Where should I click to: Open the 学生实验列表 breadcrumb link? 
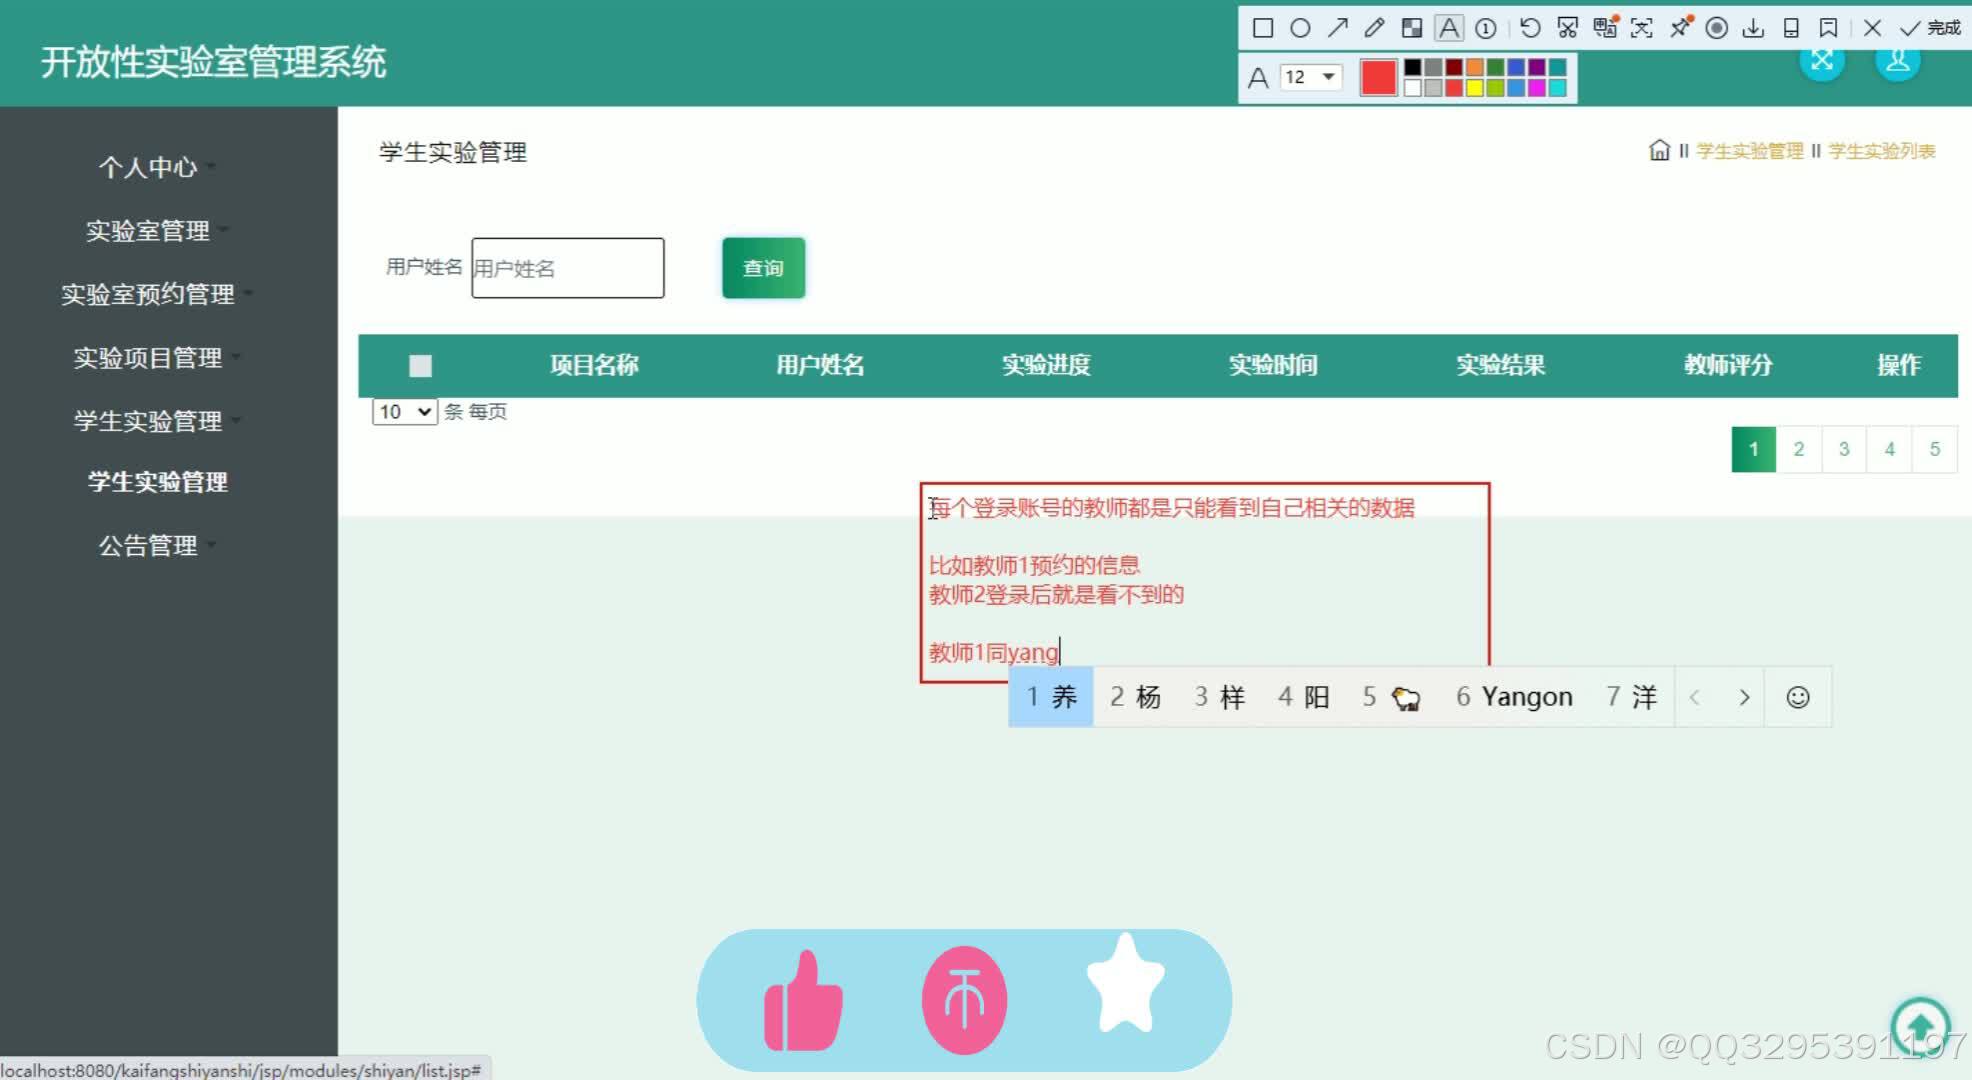point(1882,151)
